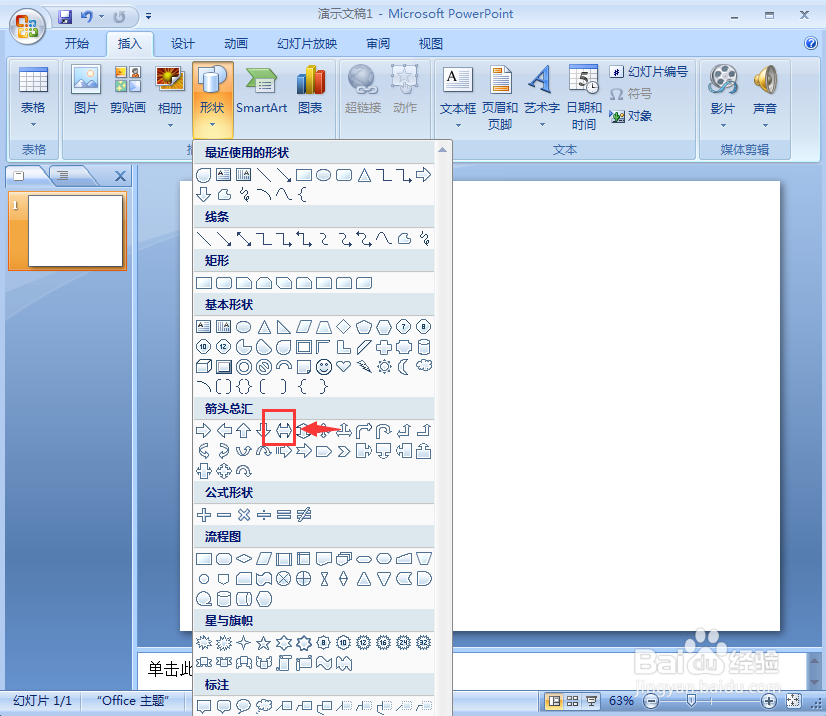Switch to the 设计 tab

(183, 44)
